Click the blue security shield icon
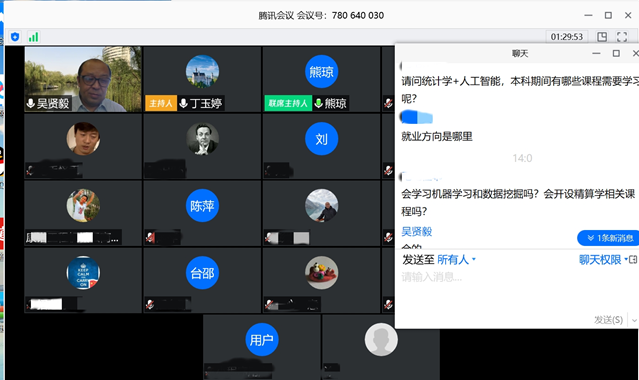The height and width of the screenshot is (380, 639). tap(15, 37)
